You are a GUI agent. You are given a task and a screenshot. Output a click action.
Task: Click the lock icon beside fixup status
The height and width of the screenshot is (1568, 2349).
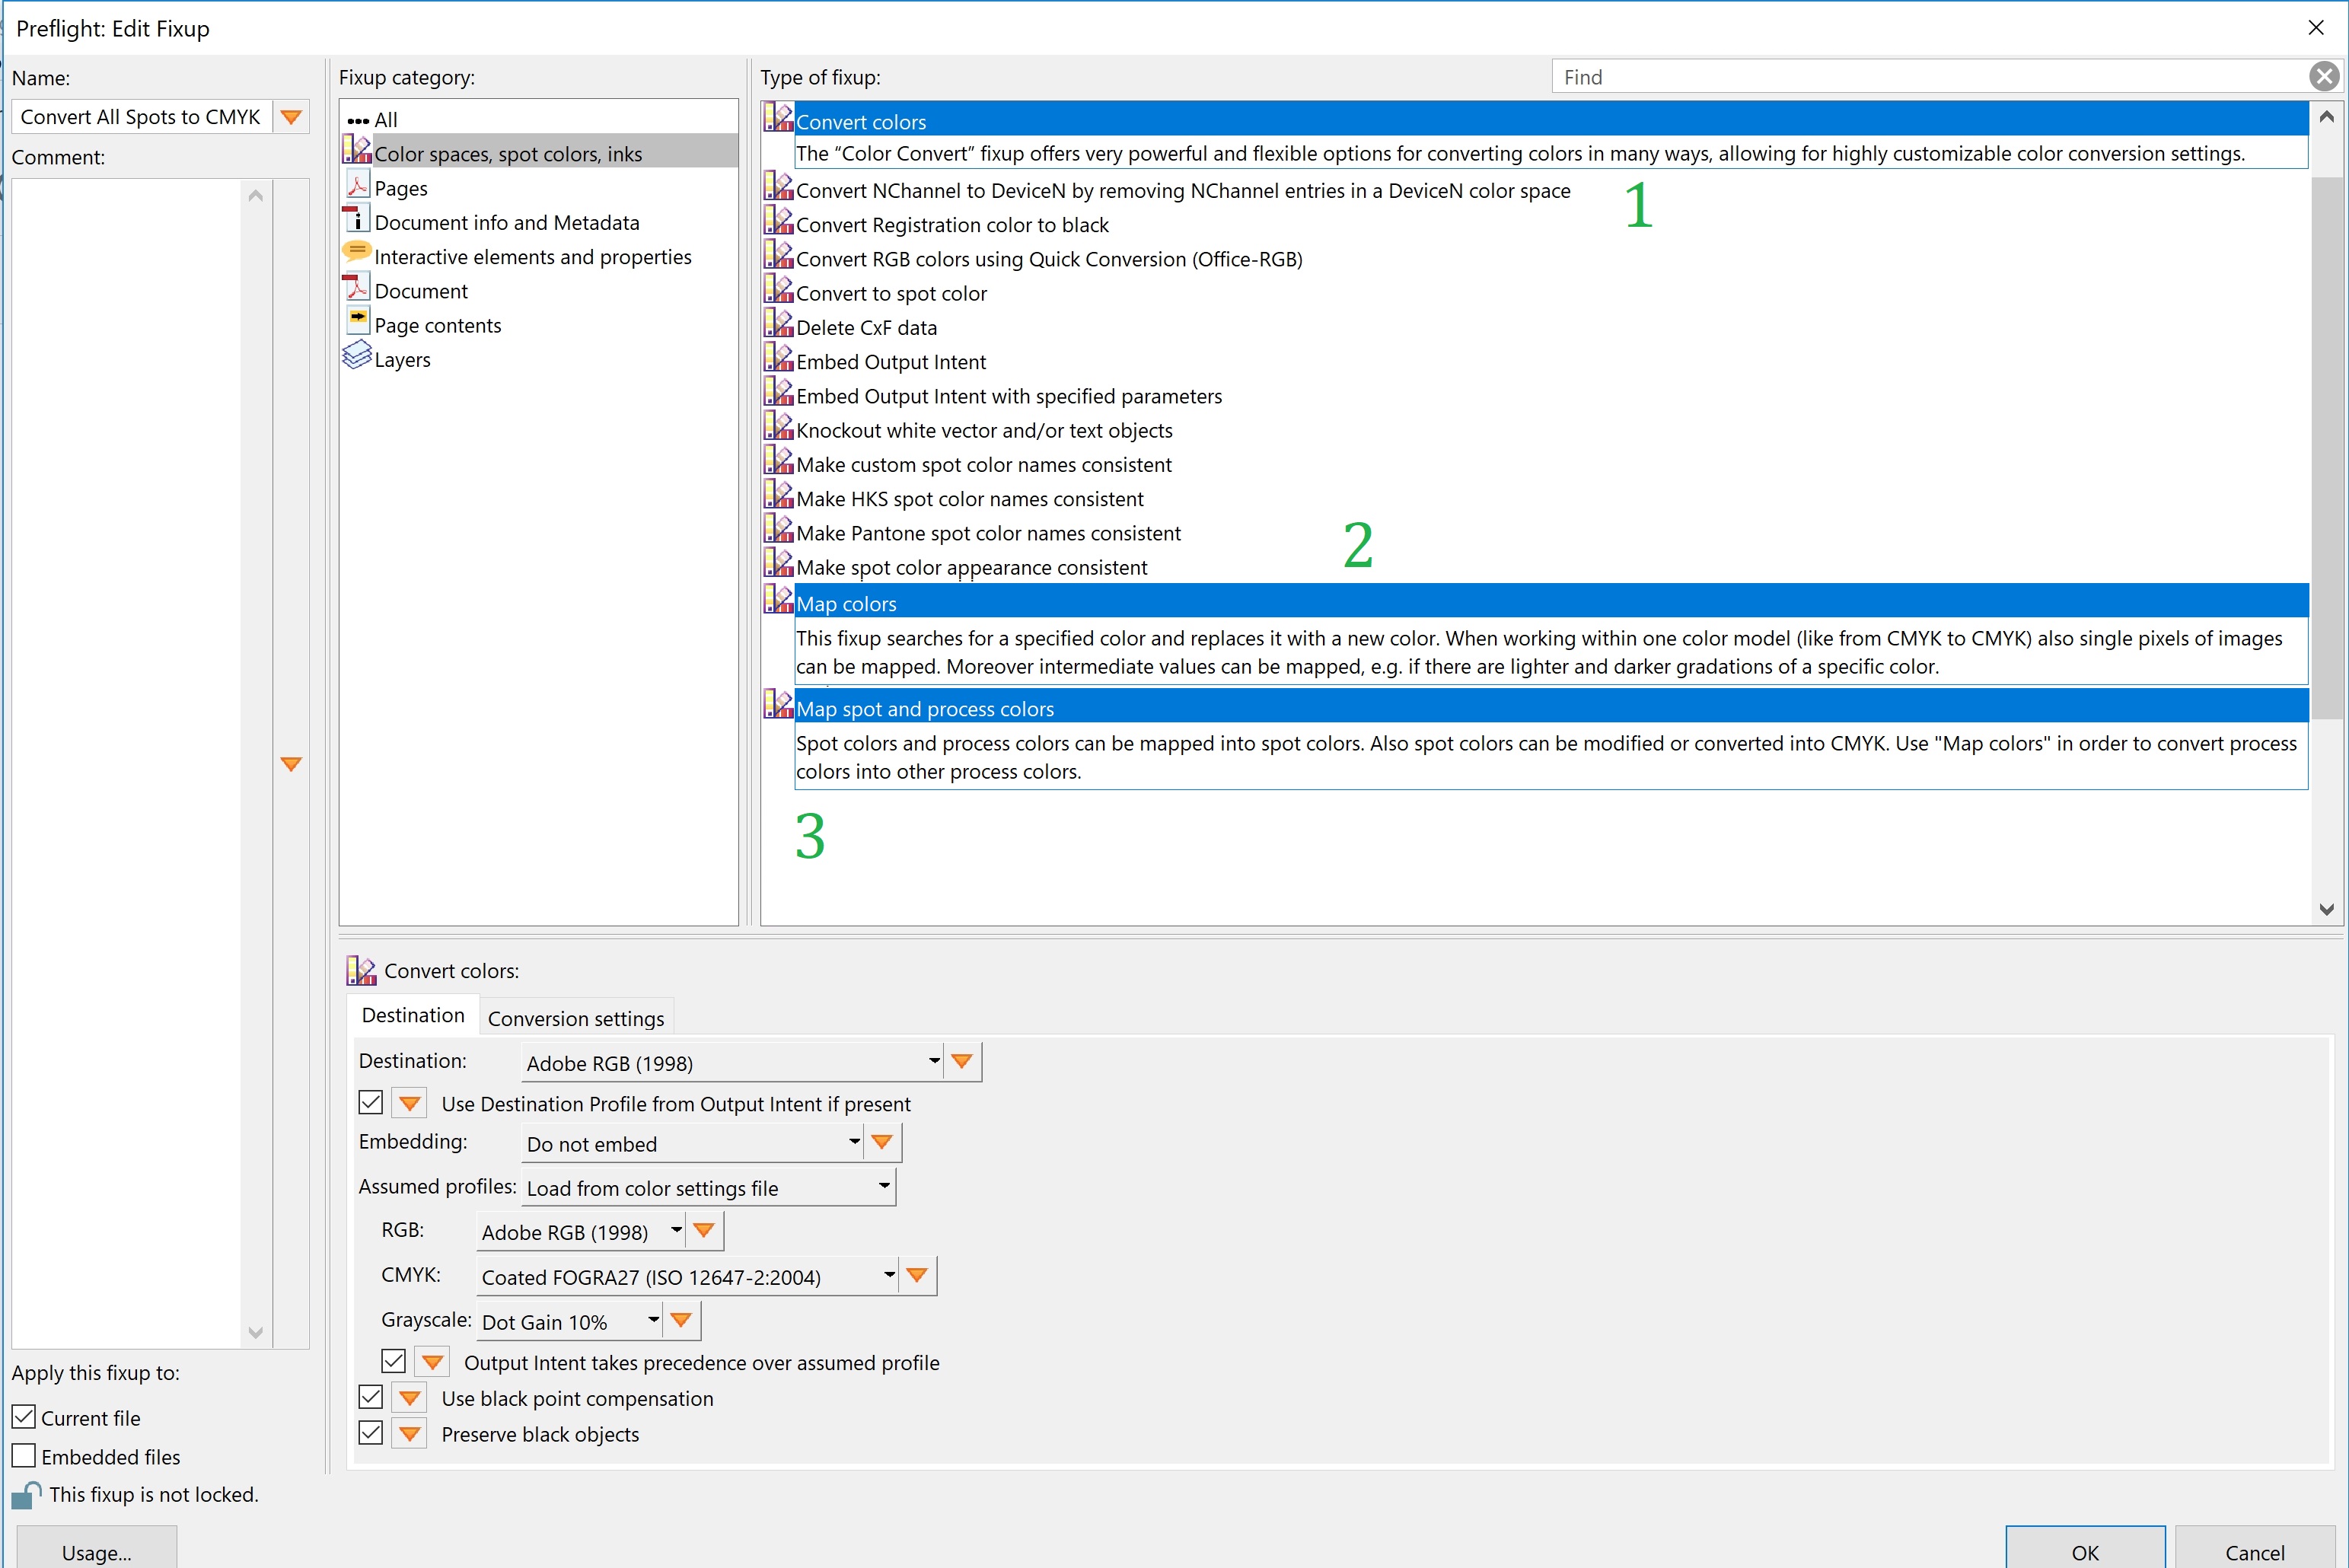tap(27, 1495)
